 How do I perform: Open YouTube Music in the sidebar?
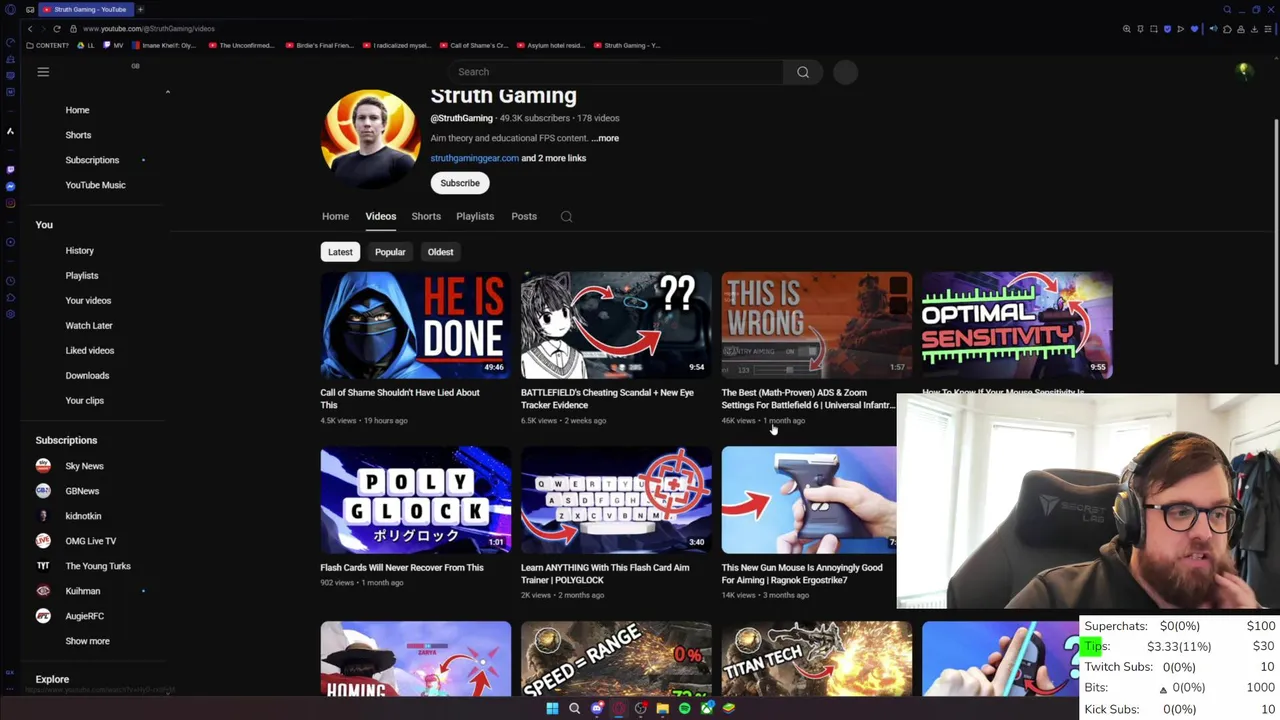coord(95,185)
